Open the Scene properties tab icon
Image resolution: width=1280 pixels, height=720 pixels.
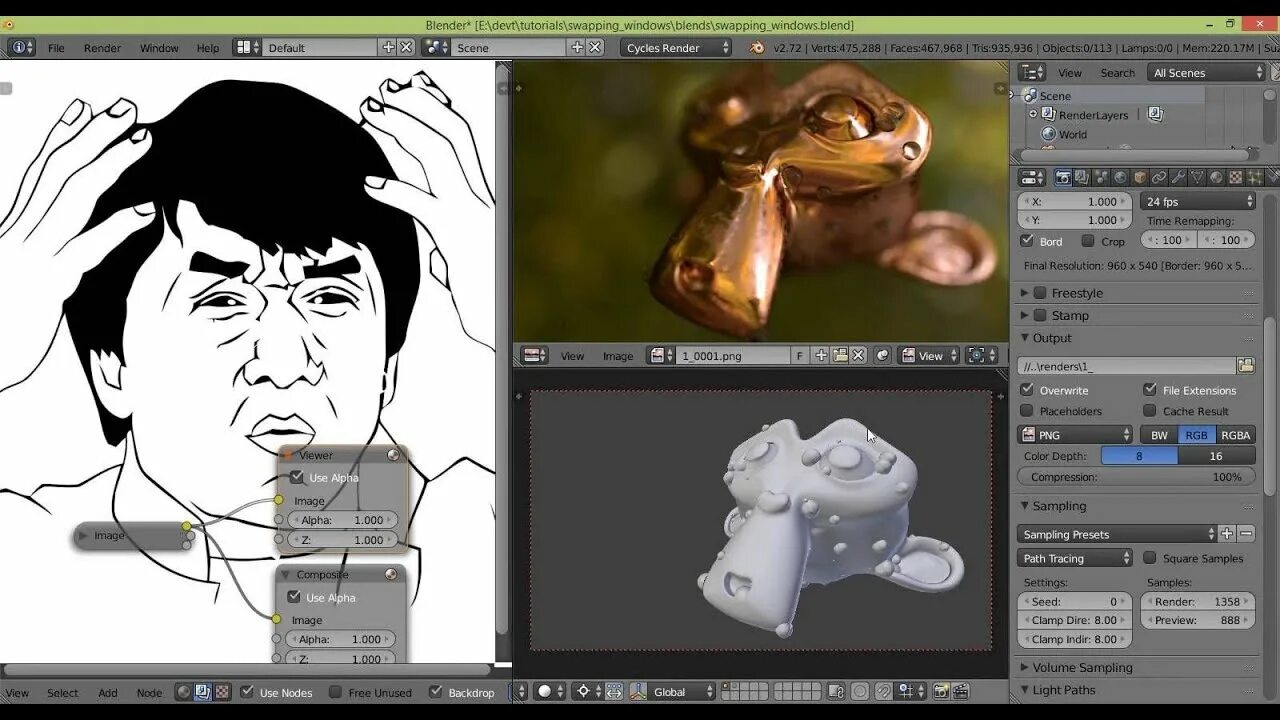point(1100,177)
